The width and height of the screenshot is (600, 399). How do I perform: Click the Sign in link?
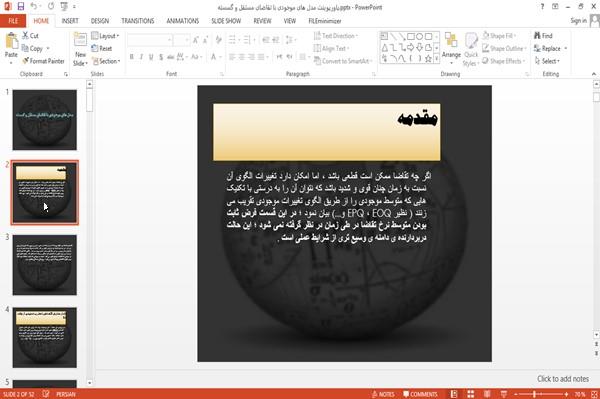point(578,21)
